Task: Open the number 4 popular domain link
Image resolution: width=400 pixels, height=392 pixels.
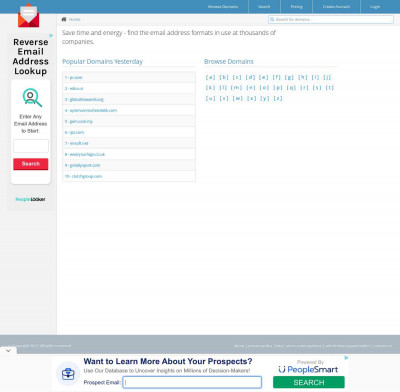Action: point(91,110)
